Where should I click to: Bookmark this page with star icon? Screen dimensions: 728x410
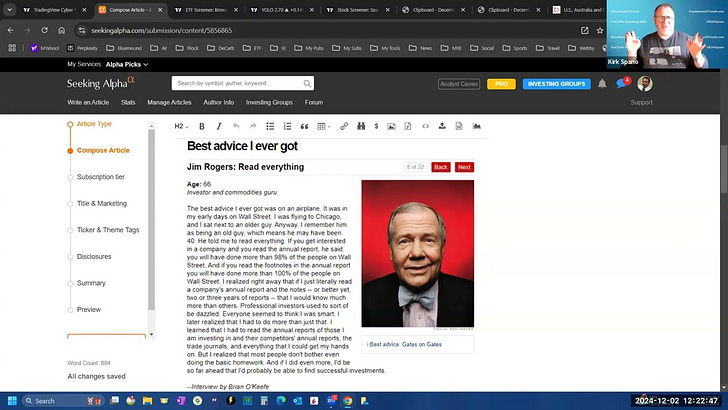coord(600,30)
